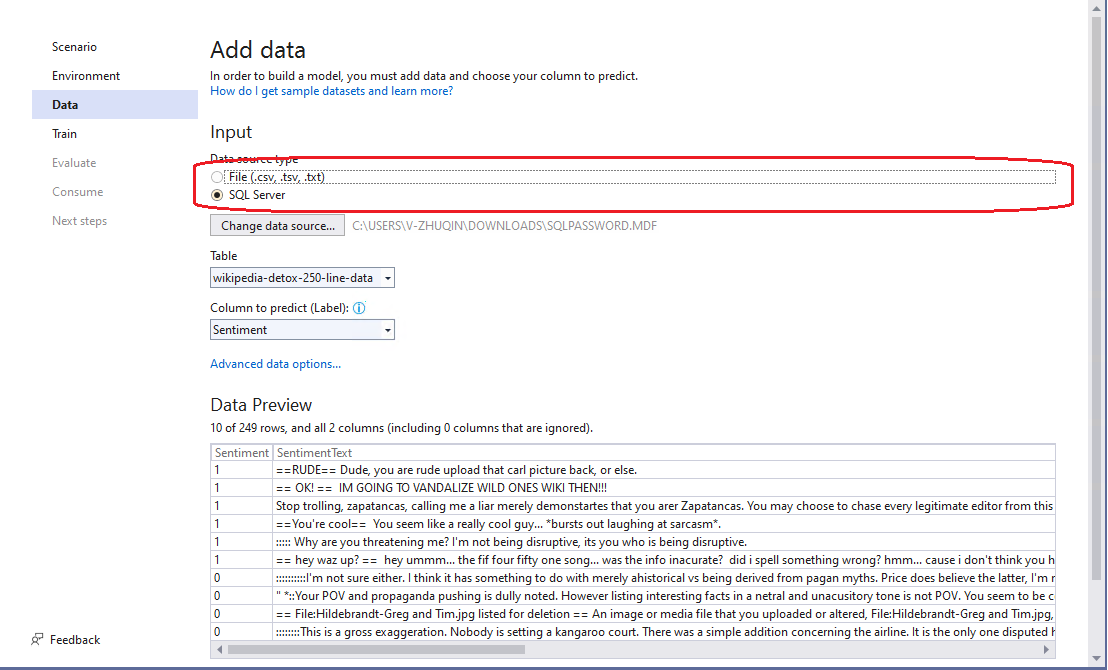Click the info icon beside Column to predict
This screenshot has width=1108, height=670.
click(359, 308)
